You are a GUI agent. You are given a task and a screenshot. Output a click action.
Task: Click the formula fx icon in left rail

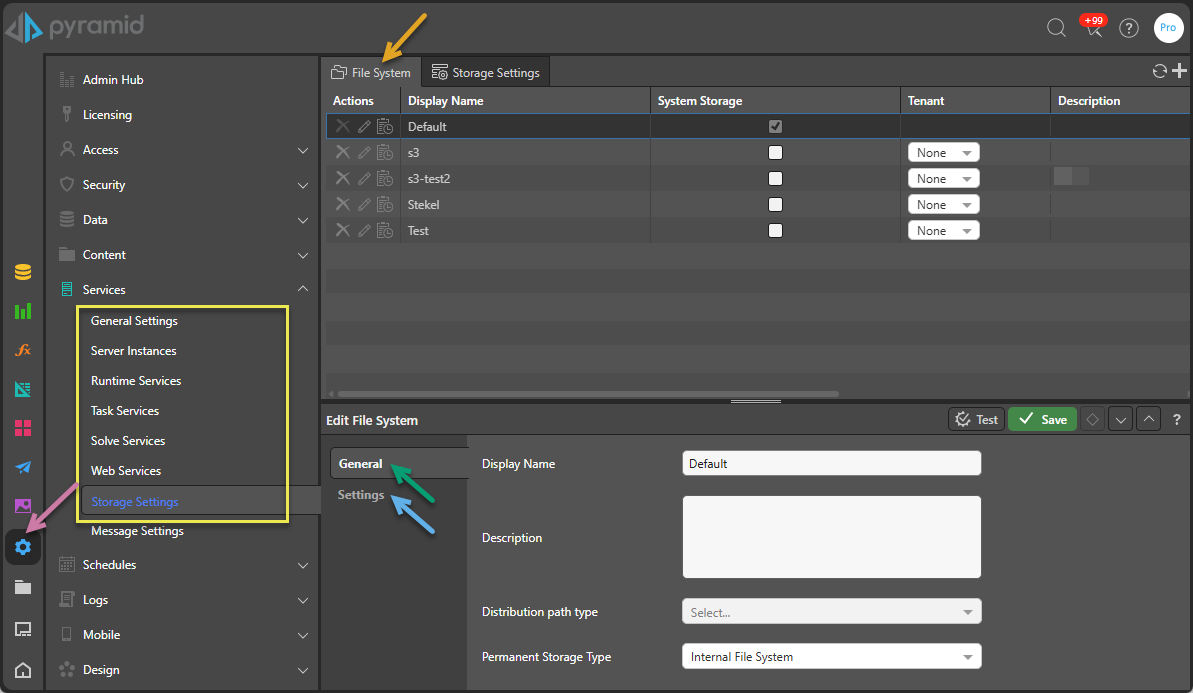pos(23,350)
